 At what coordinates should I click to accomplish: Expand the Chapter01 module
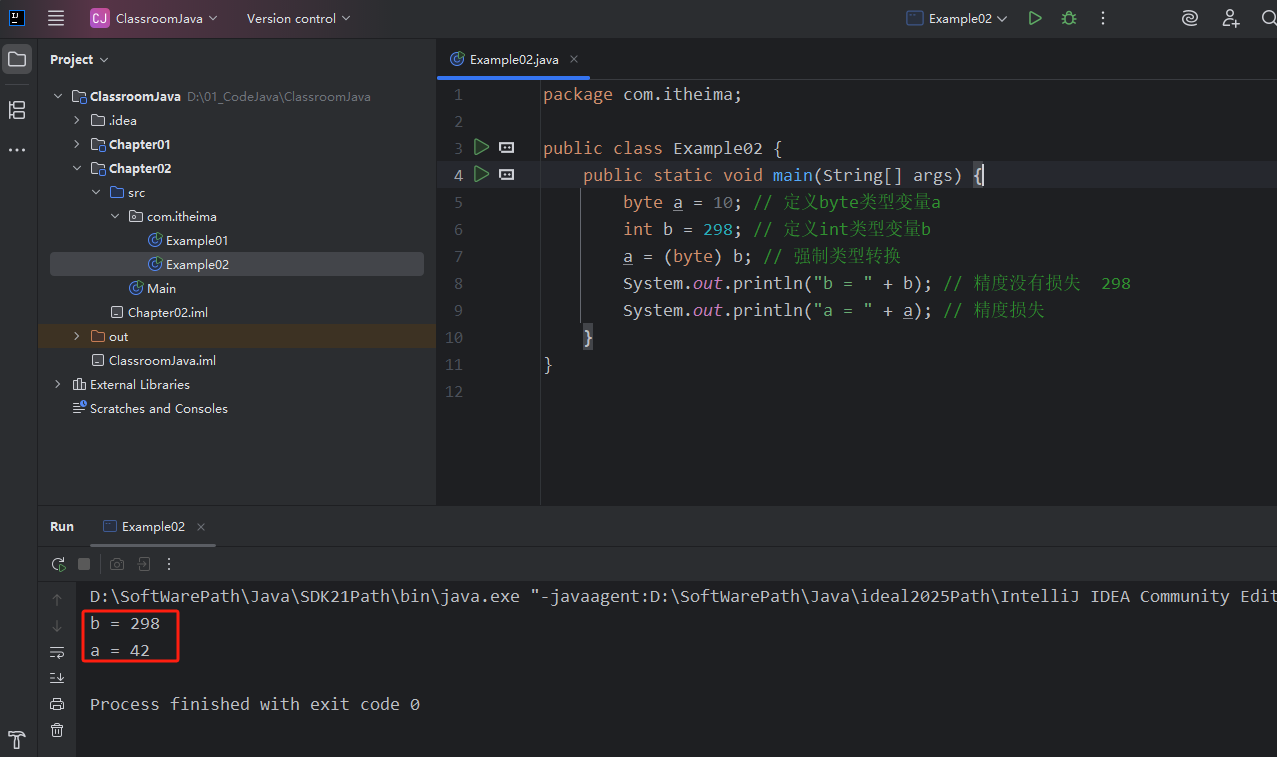pyautogui.click(x=77, y=145)
